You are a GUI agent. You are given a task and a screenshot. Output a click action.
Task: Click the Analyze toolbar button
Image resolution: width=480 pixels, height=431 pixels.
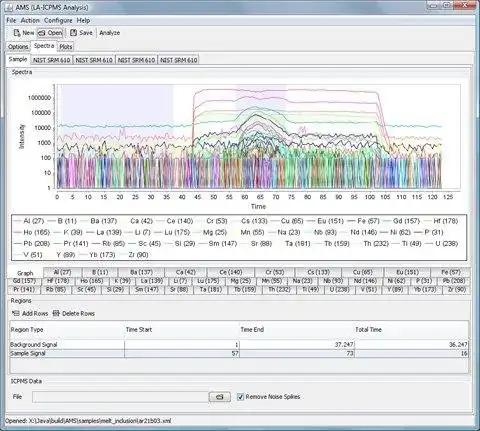coord(109,33)
